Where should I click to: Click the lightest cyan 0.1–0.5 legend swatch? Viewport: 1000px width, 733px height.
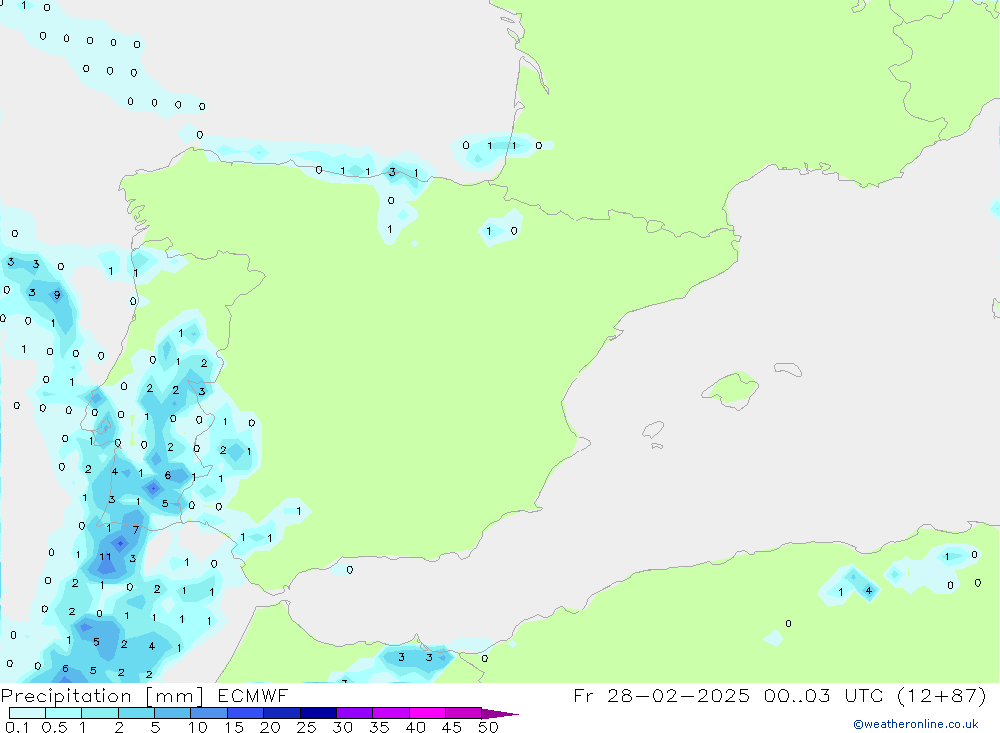27,713
